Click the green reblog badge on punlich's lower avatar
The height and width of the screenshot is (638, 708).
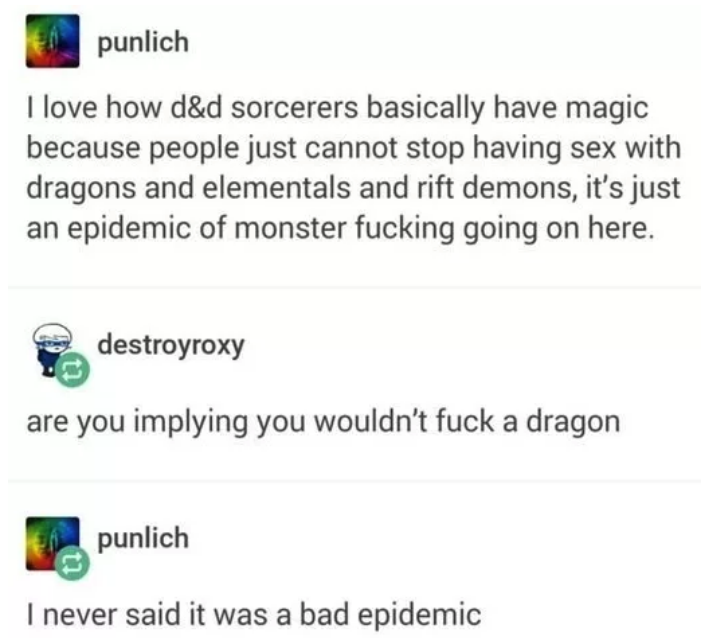(x=73, y=563)
